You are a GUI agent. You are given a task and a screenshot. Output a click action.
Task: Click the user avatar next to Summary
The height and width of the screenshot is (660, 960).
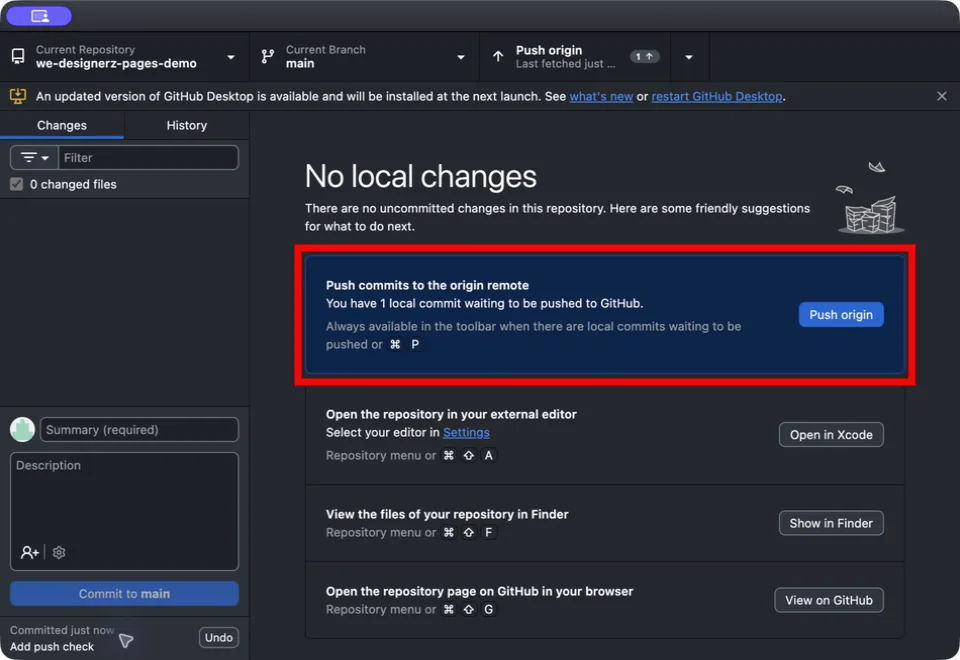tap(23, 429)
